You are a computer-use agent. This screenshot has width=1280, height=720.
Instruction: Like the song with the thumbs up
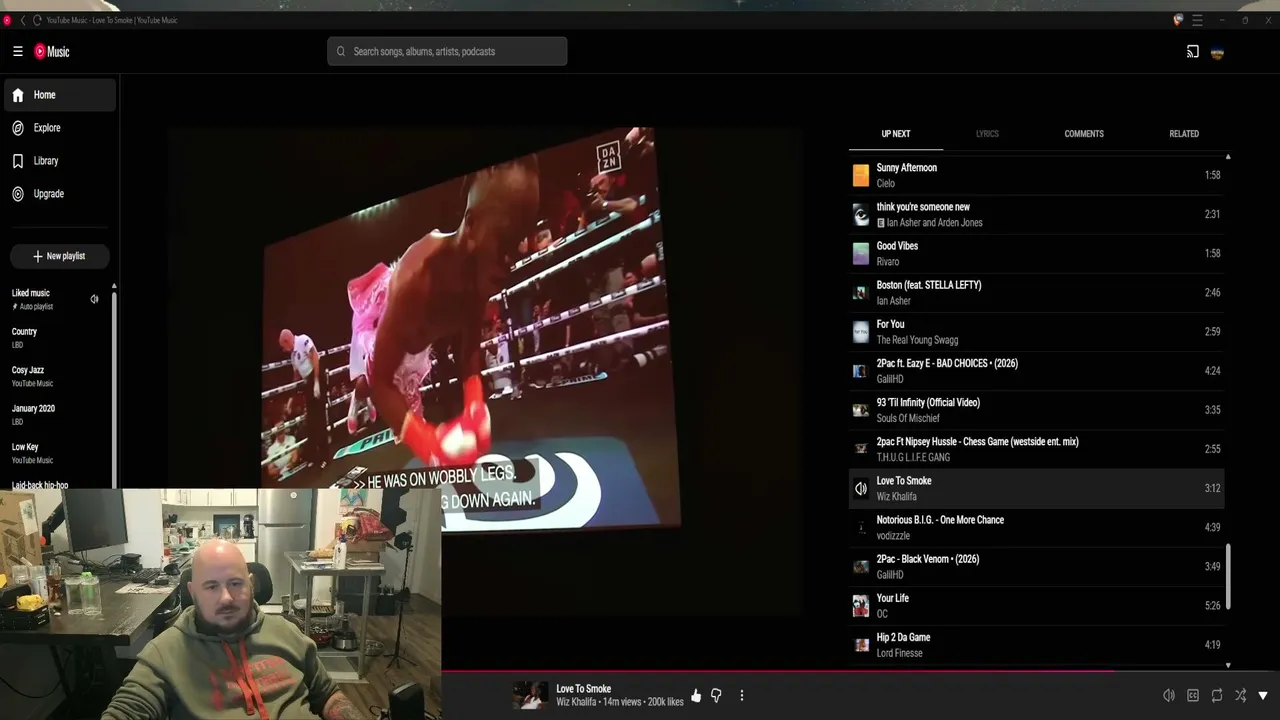coord(696,696)
